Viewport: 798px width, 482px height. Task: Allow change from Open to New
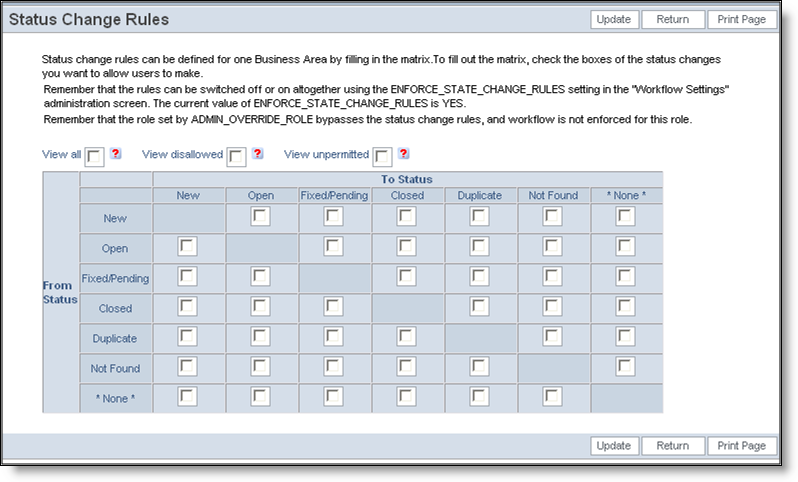(187, 246)
